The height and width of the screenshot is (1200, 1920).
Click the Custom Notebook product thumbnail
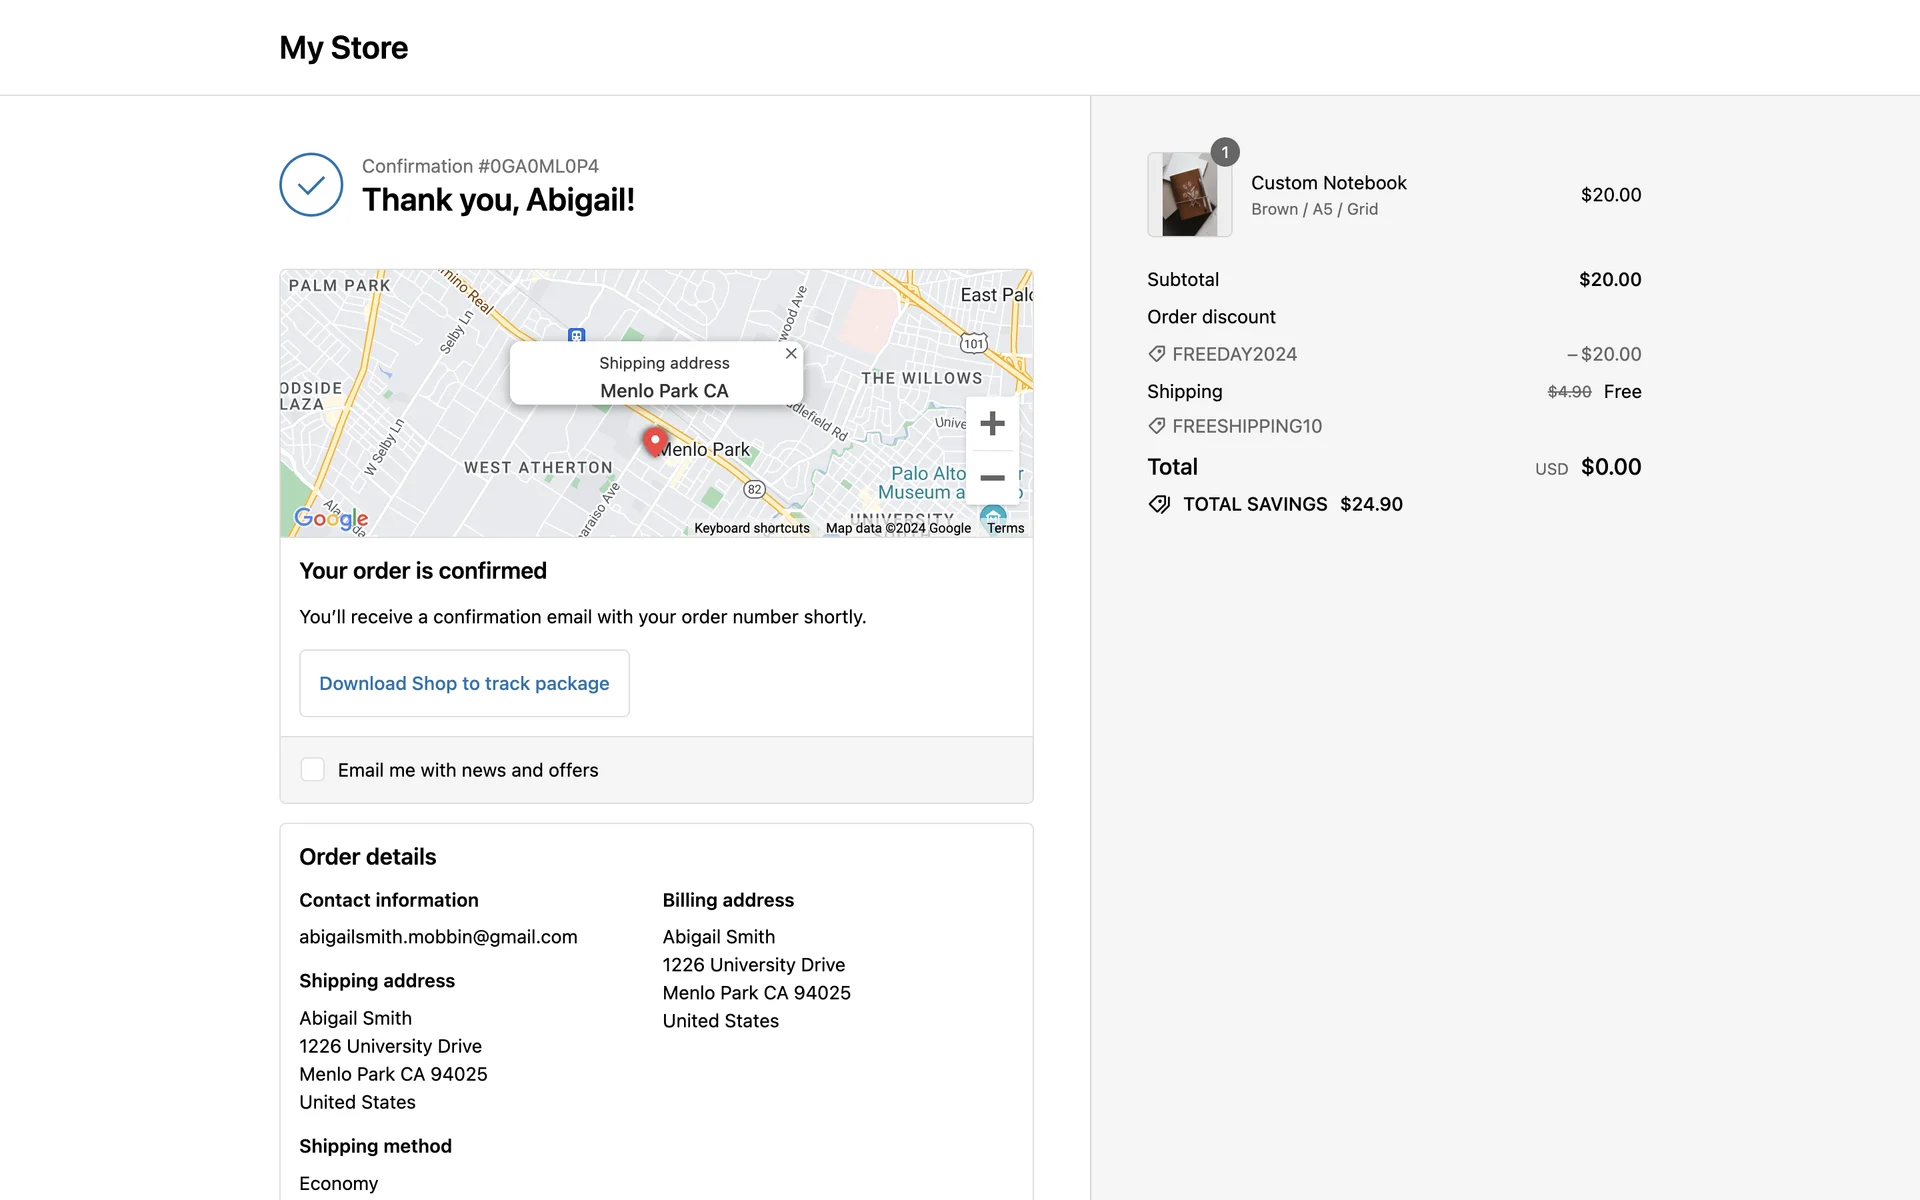tap(1189, 196)
